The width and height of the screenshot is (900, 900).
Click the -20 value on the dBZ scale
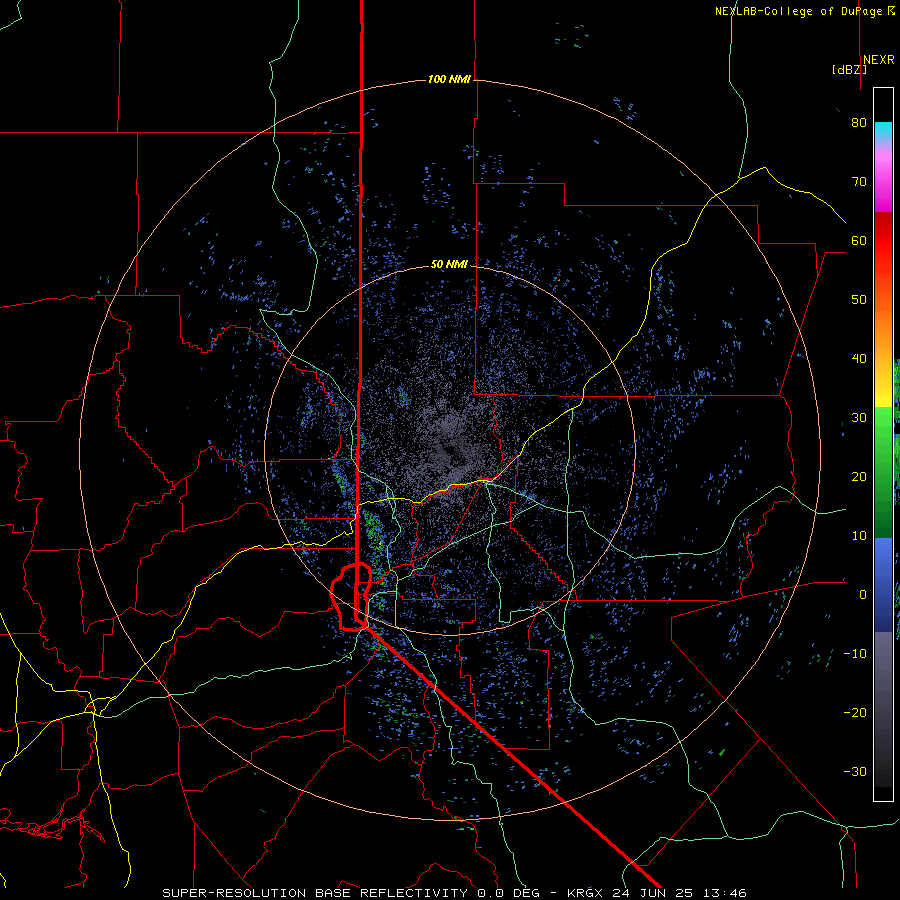pos(855,713)
